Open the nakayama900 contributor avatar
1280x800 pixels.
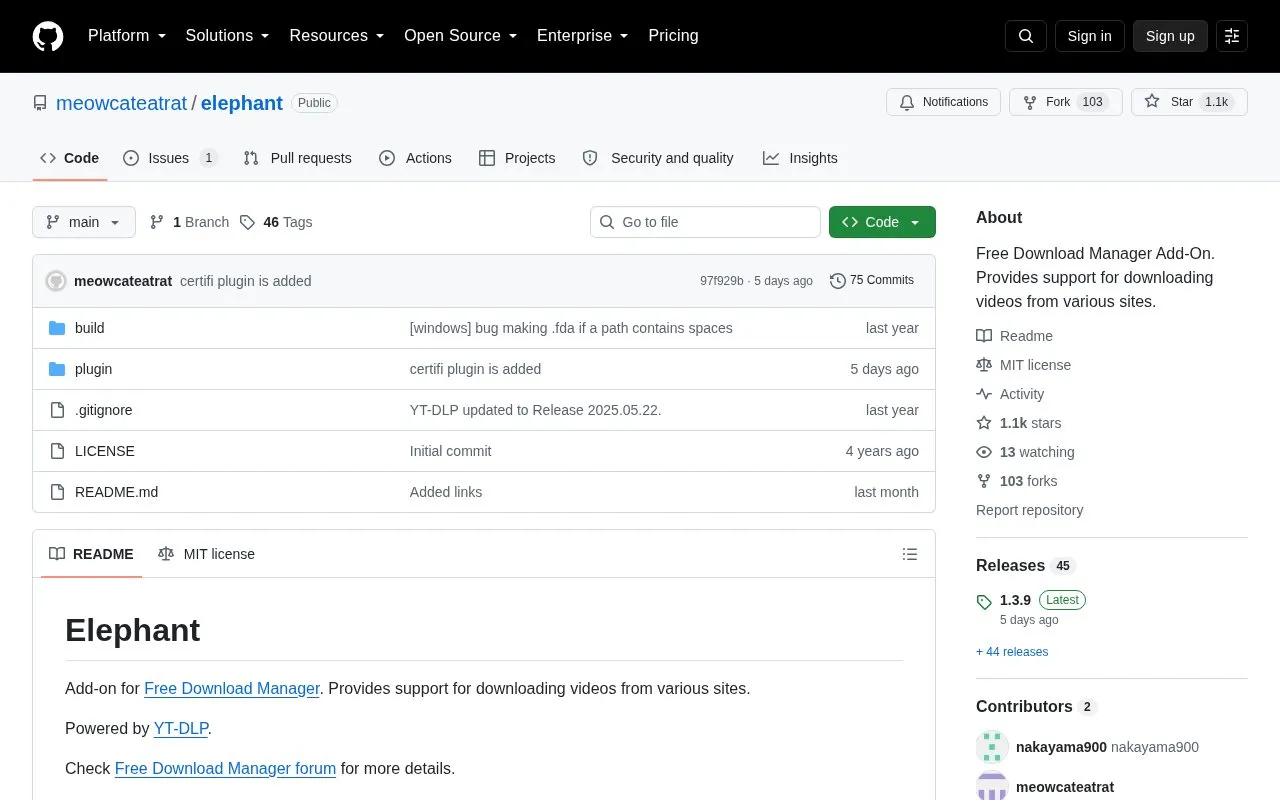point(992,747)
